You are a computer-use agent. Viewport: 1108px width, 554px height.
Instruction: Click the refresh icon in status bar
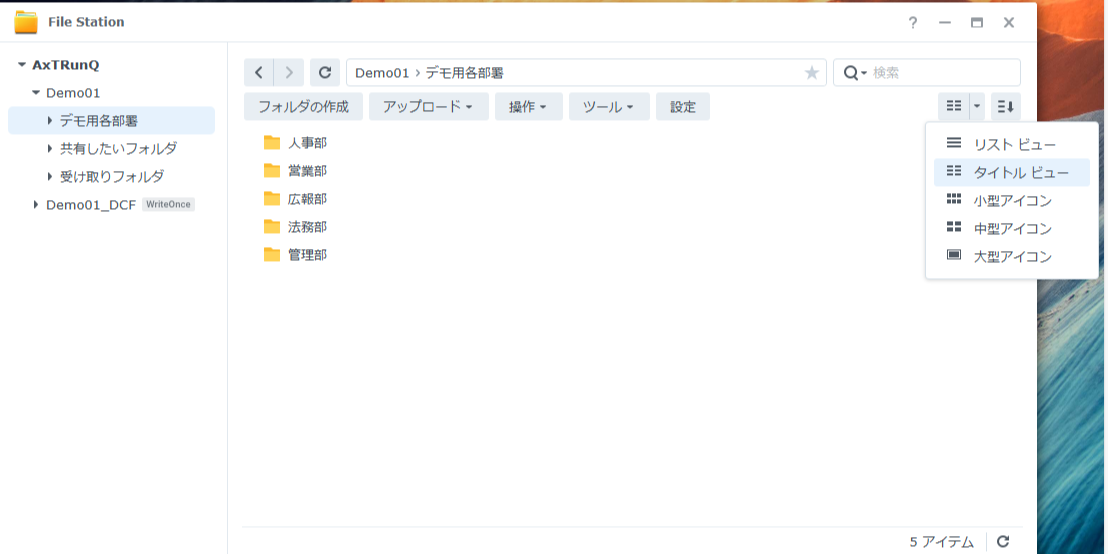(x=1003, y=541)
